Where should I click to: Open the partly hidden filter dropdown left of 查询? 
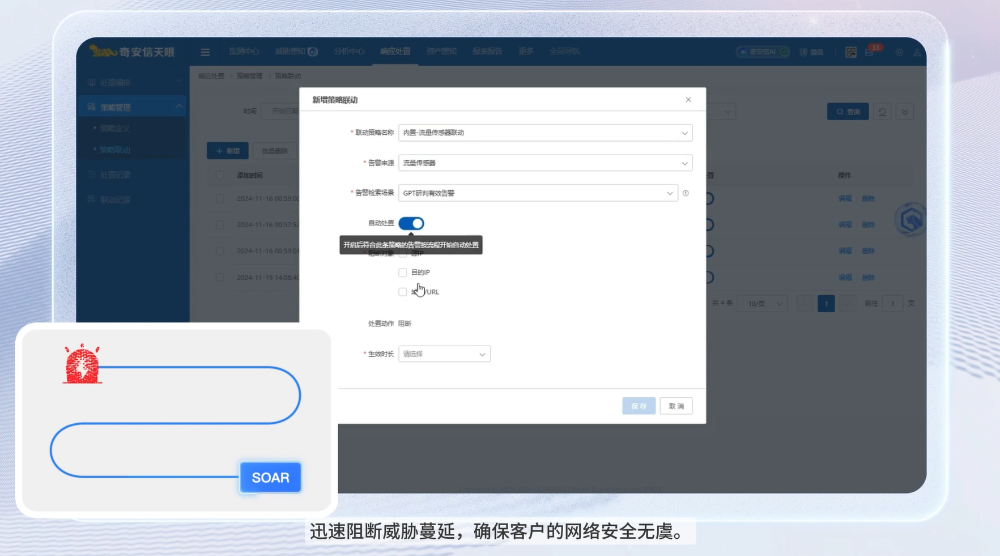(721, 112)
